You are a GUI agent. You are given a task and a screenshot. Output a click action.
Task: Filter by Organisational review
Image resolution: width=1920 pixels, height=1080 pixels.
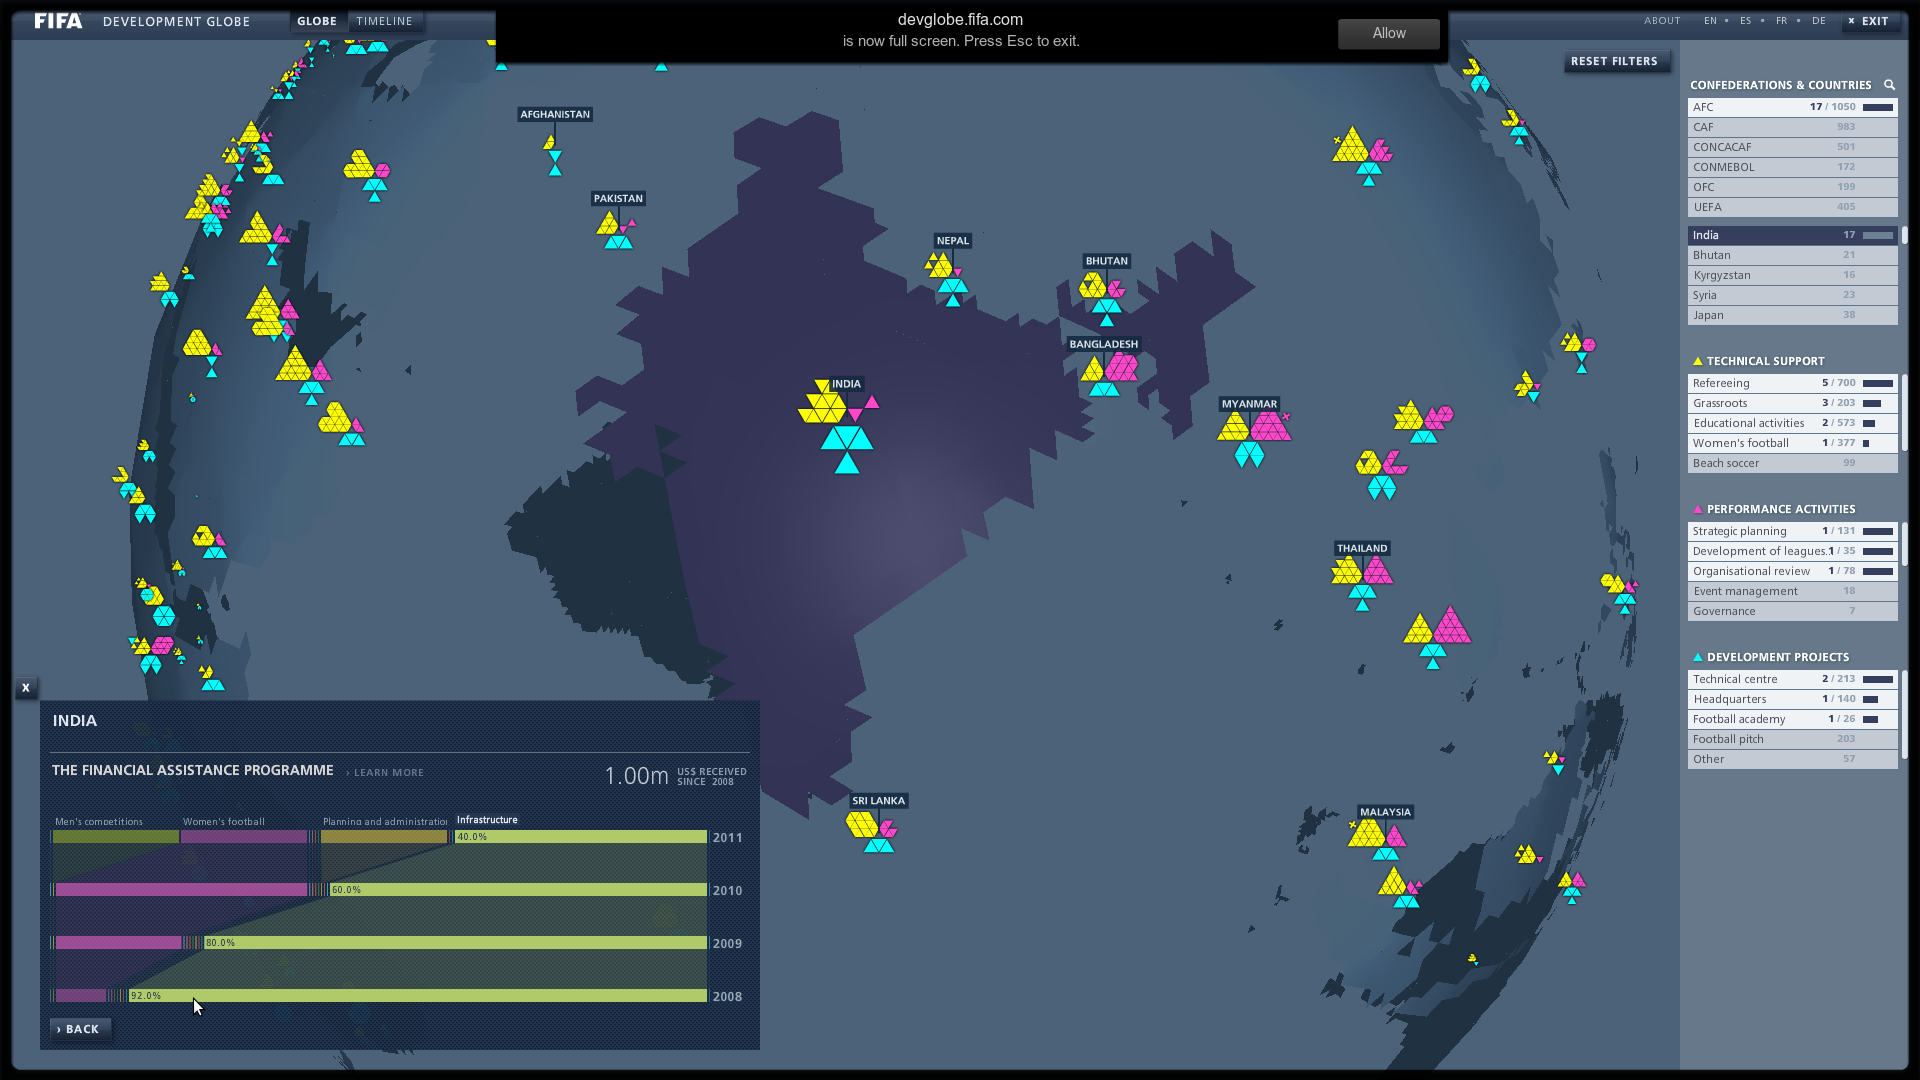tap(1792, 571)
